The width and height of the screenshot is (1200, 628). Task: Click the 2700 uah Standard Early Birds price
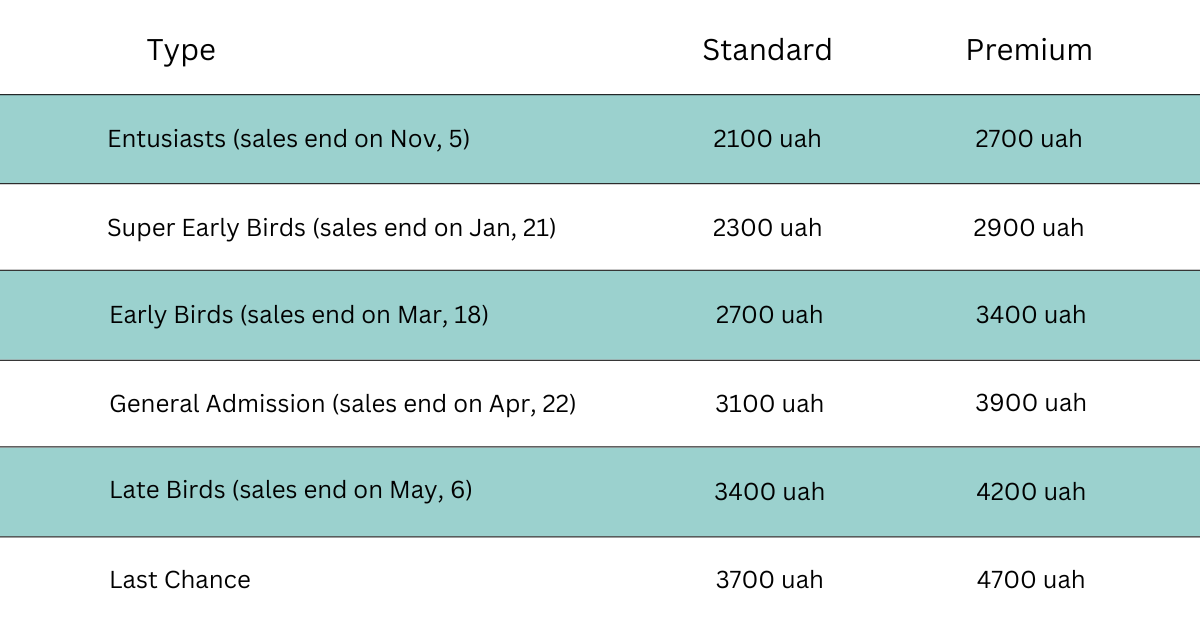[769, 315]
